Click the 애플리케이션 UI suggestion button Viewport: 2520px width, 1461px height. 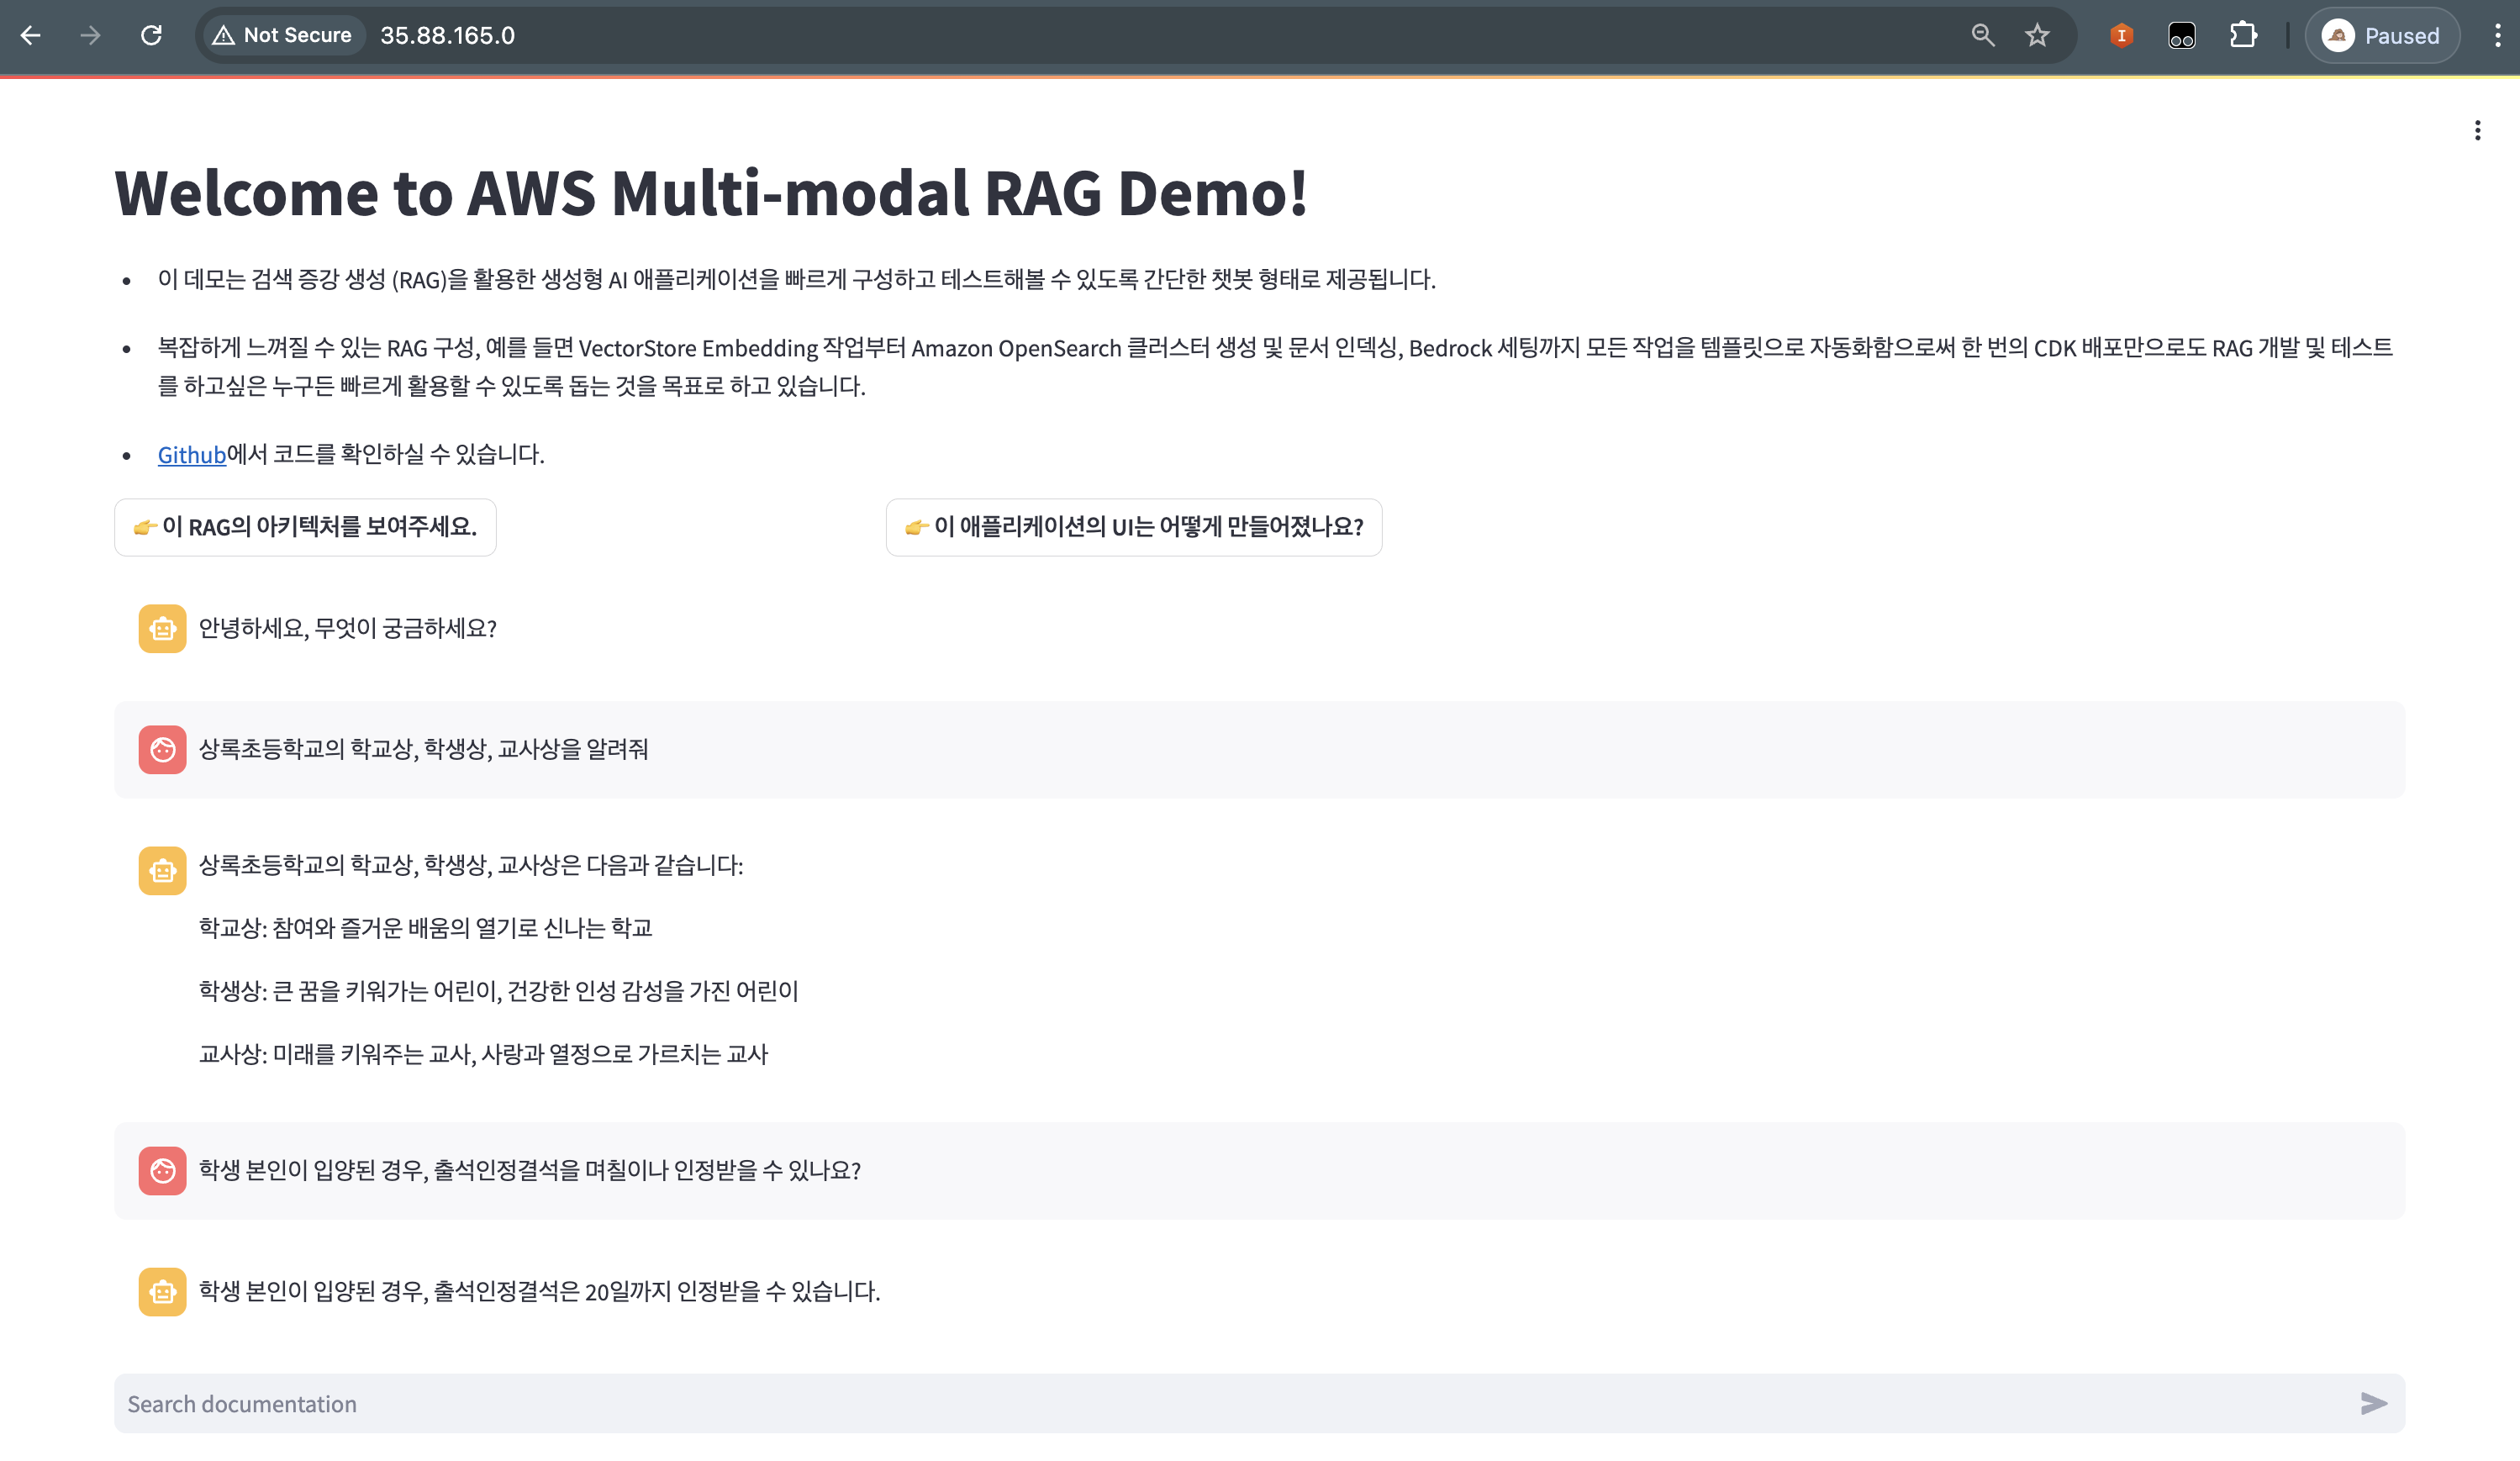(x=1134, y=527)
